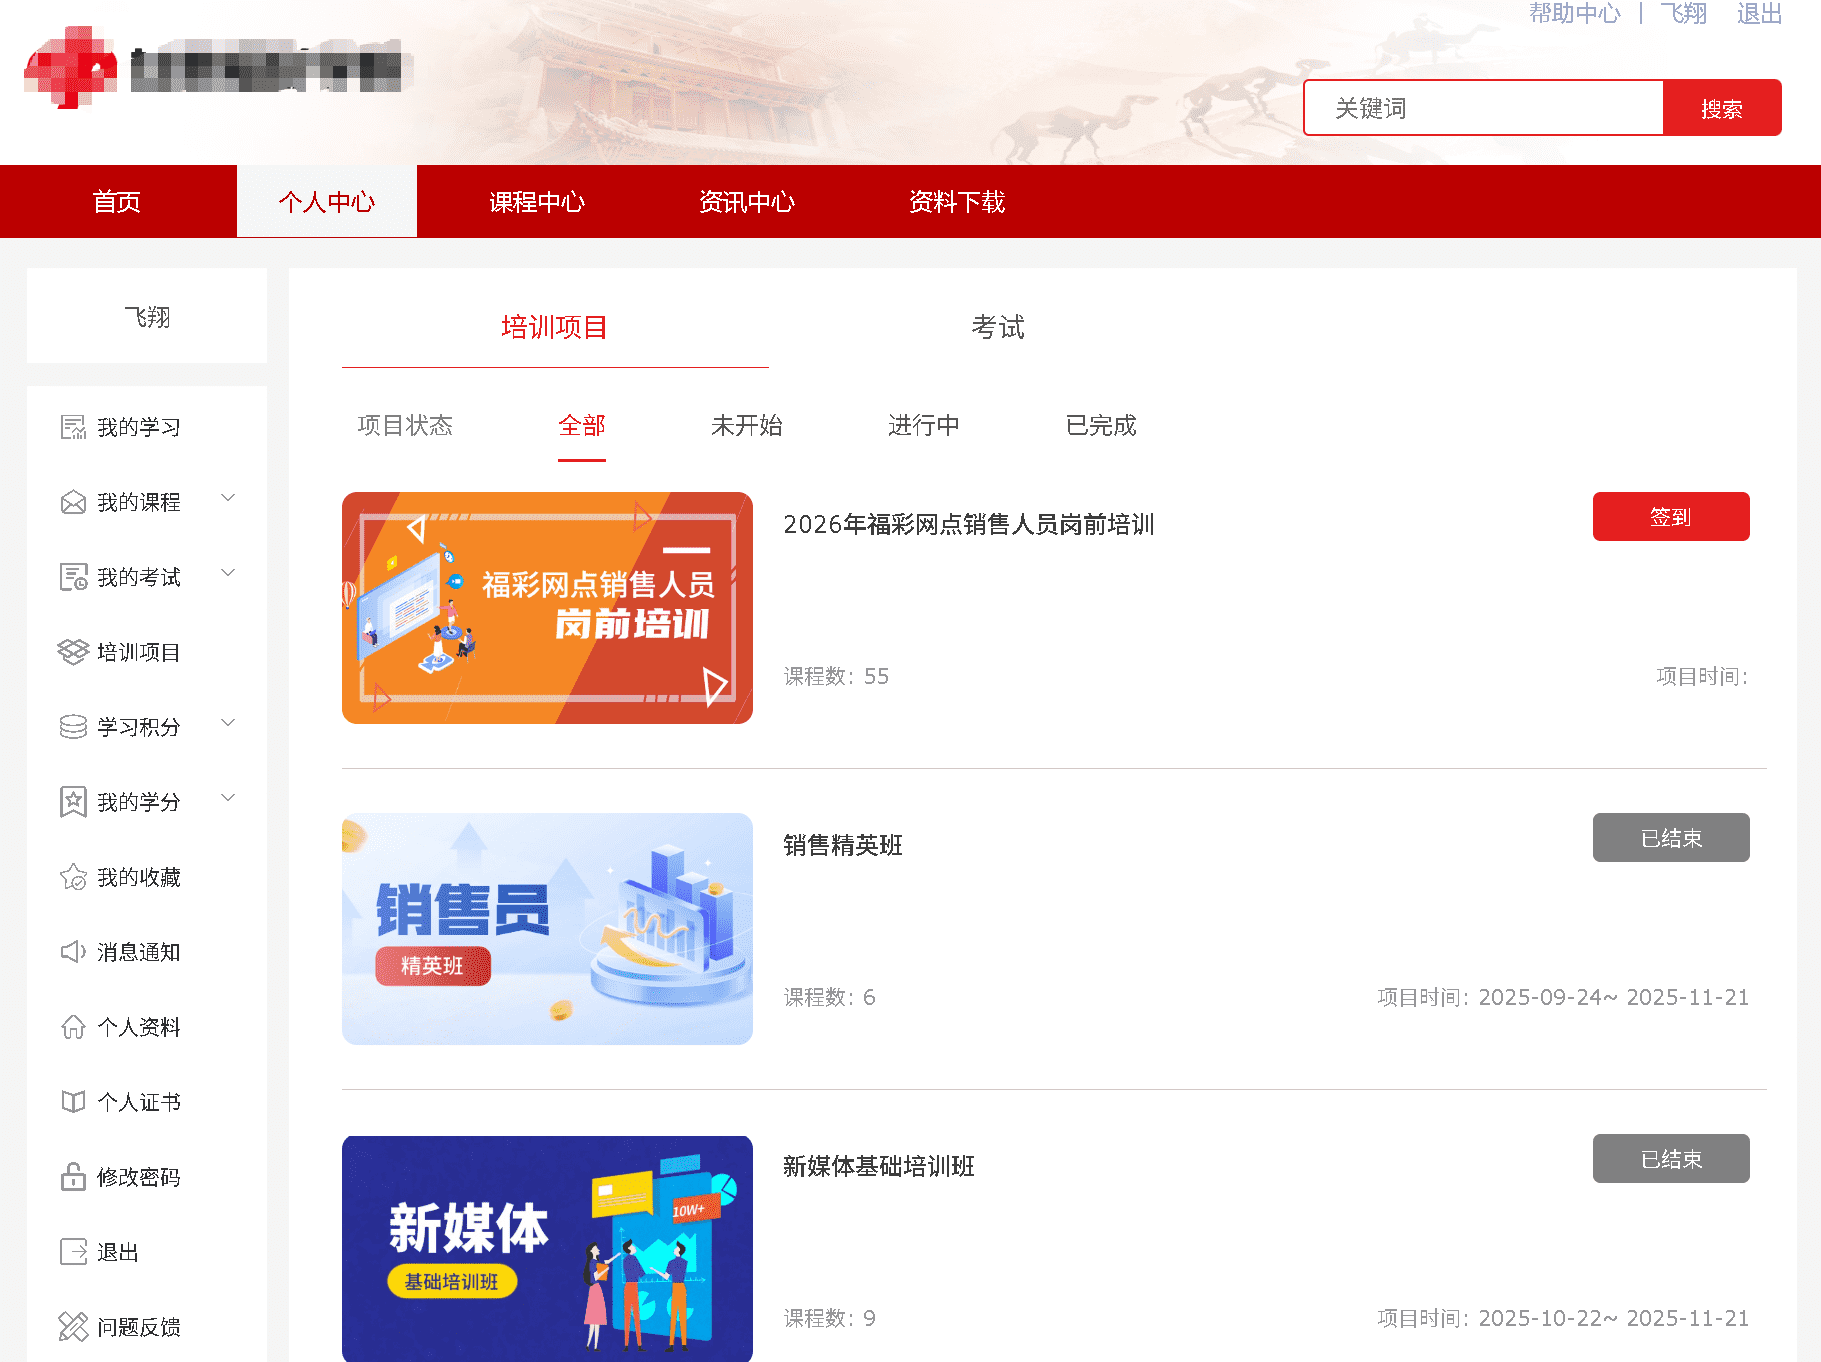Viewport: 1821px width, 1362px height.
Task: Click the 问题反馈 icon in sidebar
Action: [x=73, y=1327]
